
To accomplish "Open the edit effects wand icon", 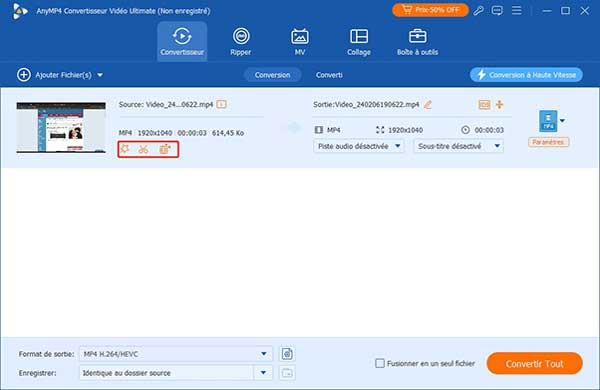I will 125,149.
